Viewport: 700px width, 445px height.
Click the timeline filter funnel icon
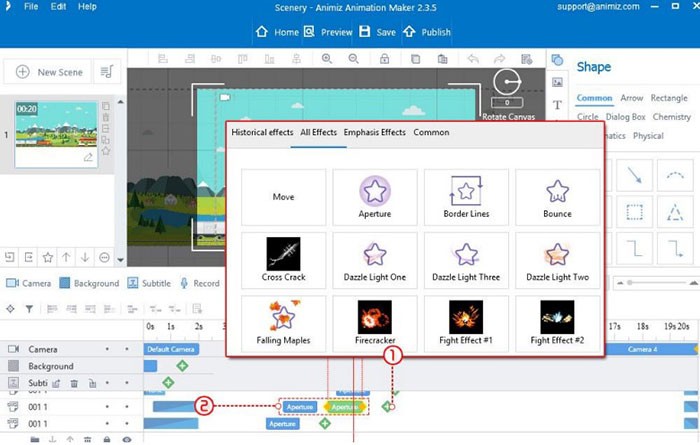tap(29, 309)
